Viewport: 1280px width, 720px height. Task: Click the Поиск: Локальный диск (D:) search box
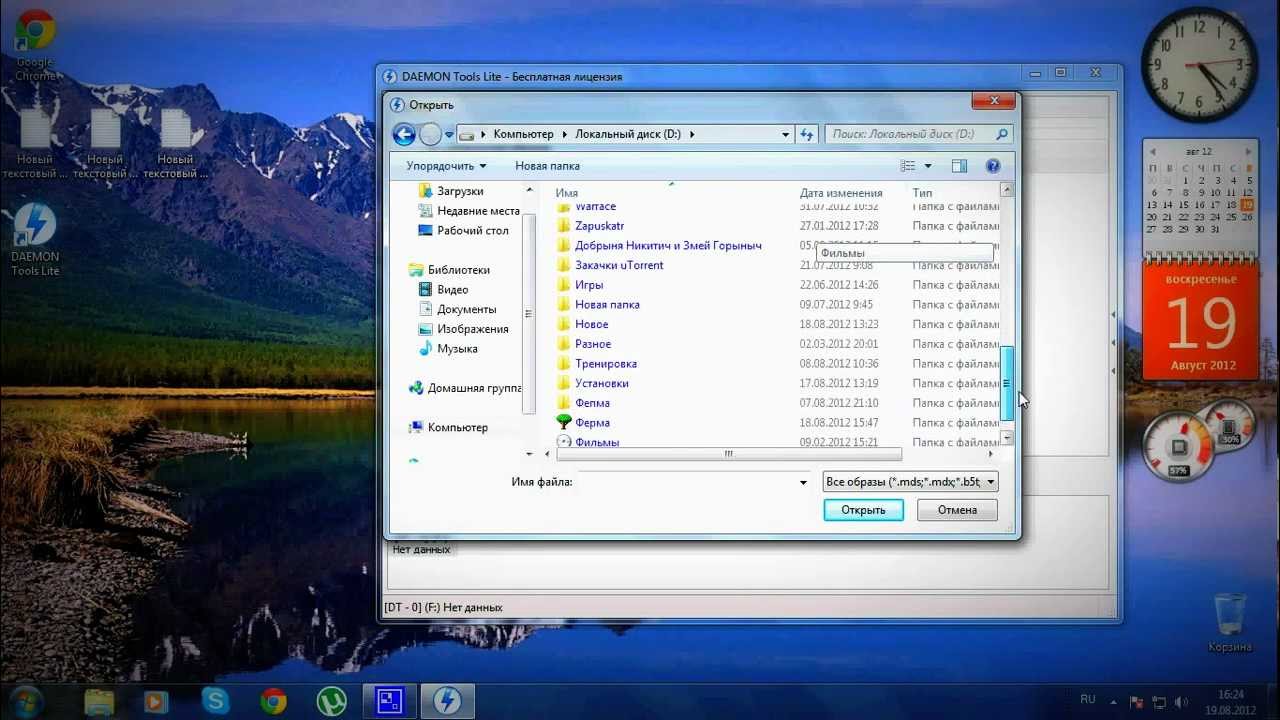pyautogui.click(x=919, y=134)
